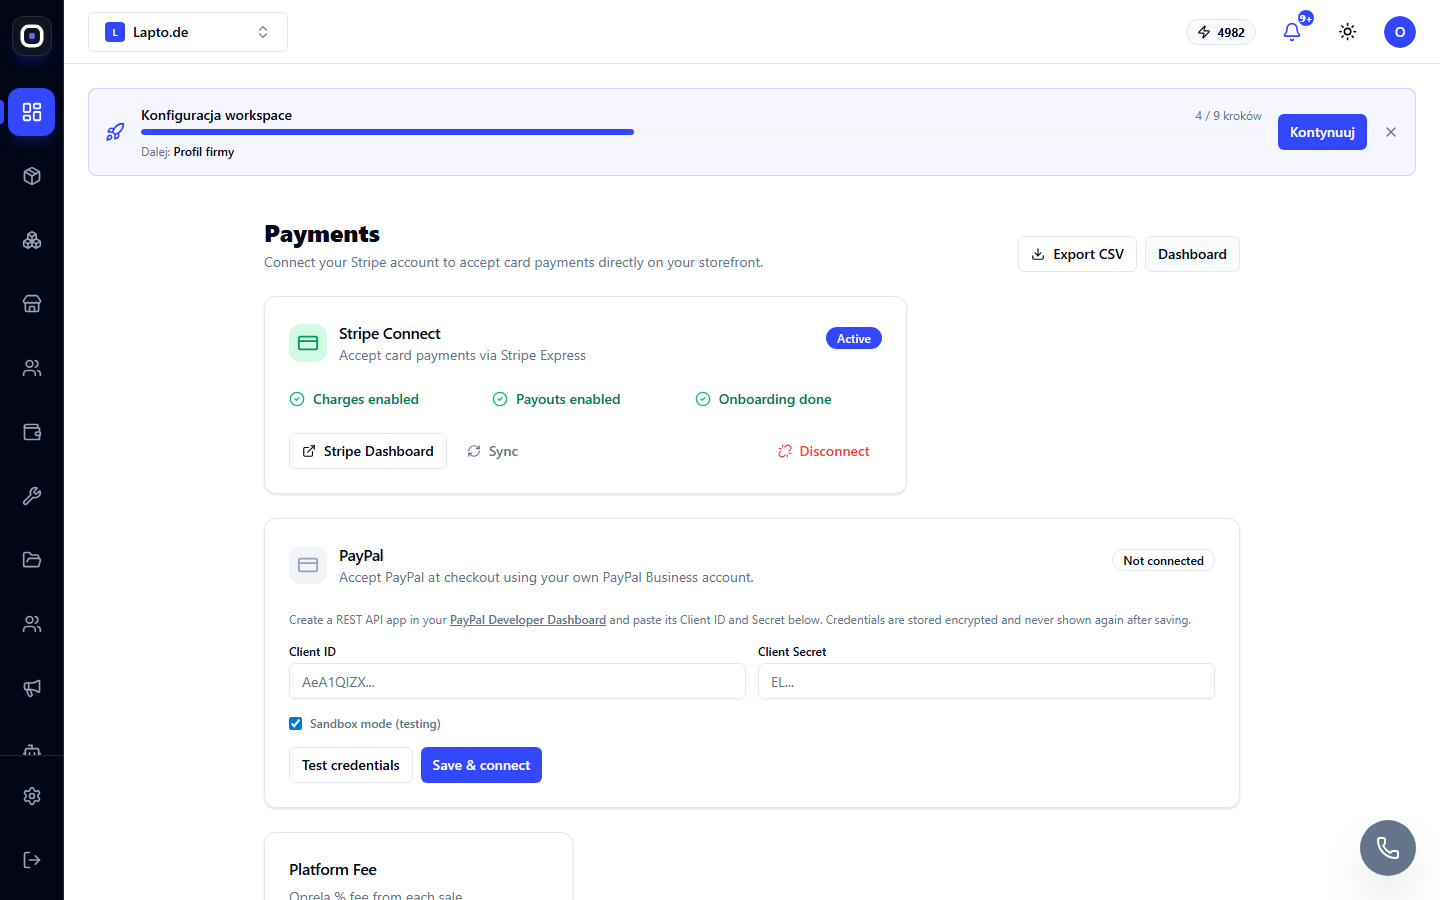The height and width of the screenshot is (900, 1440).
Task: Open the Stripe Dashboard external link button
Action: pyautogui.click(x=368, y=451)
